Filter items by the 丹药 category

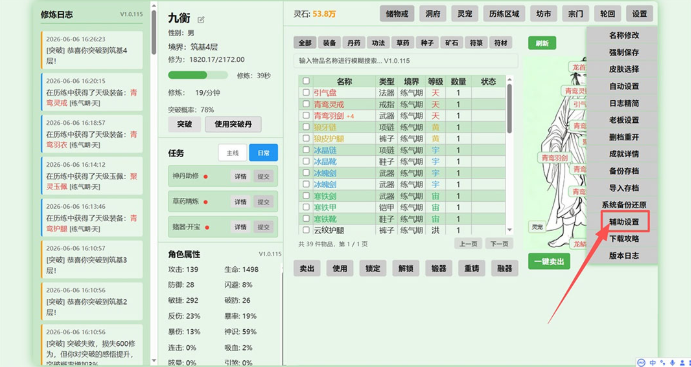(x=354, y=43)
